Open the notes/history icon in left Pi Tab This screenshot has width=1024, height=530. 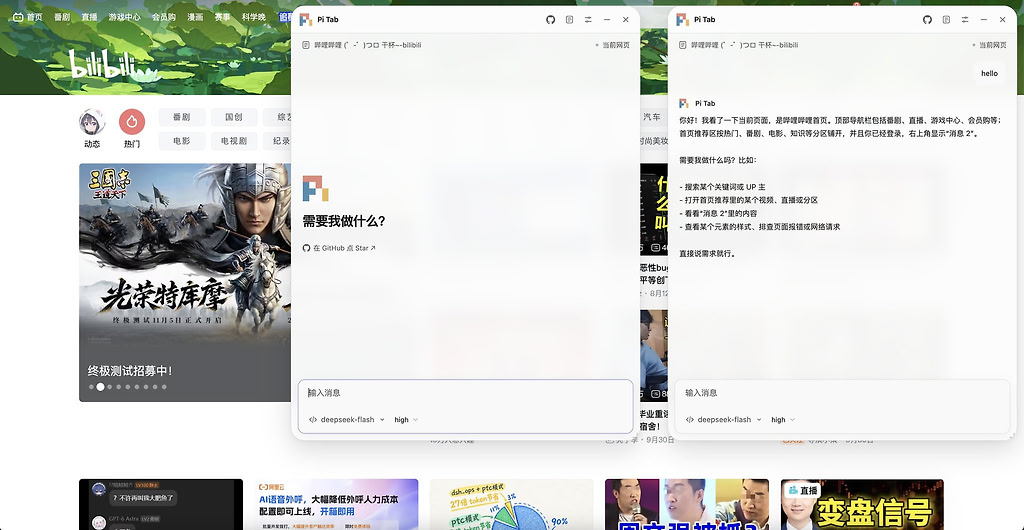(569, 20)
